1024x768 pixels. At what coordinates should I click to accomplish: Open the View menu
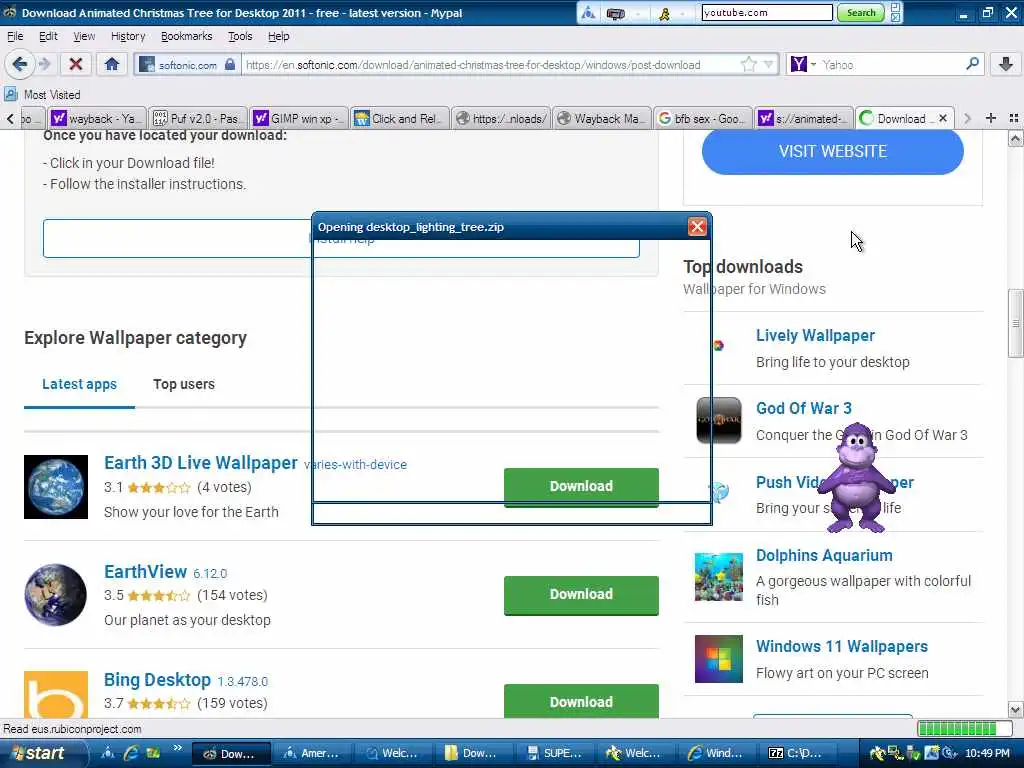84,36
